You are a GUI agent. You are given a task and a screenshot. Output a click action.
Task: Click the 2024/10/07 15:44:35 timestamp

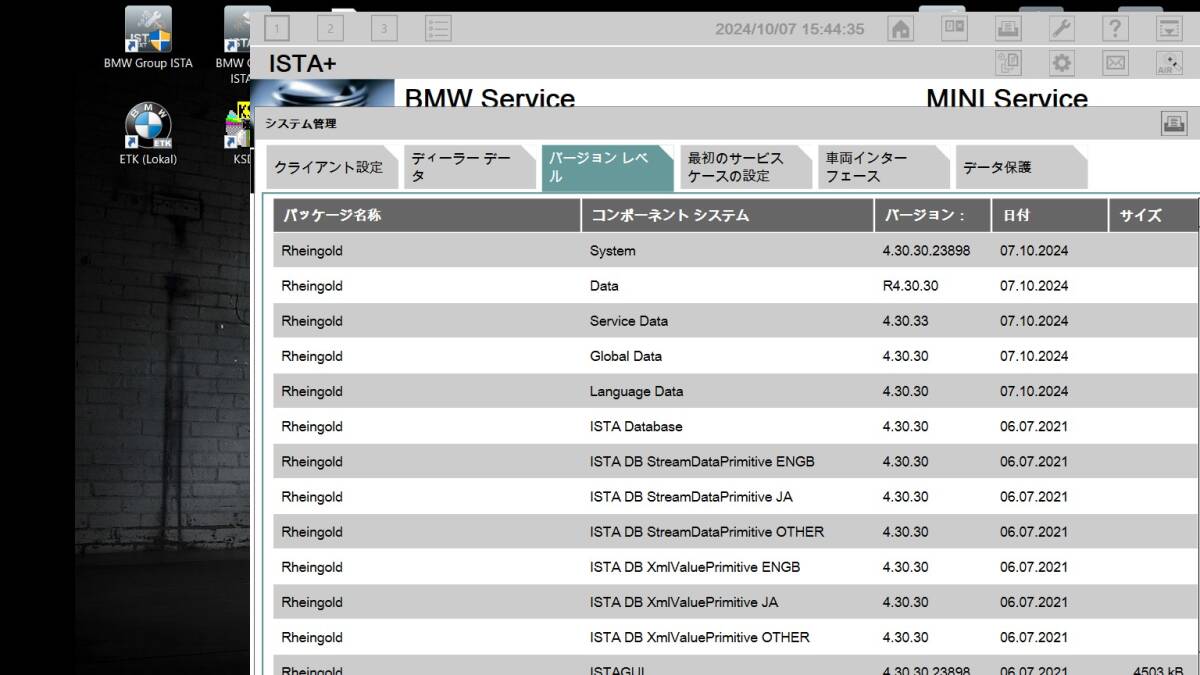coord(790,29)
